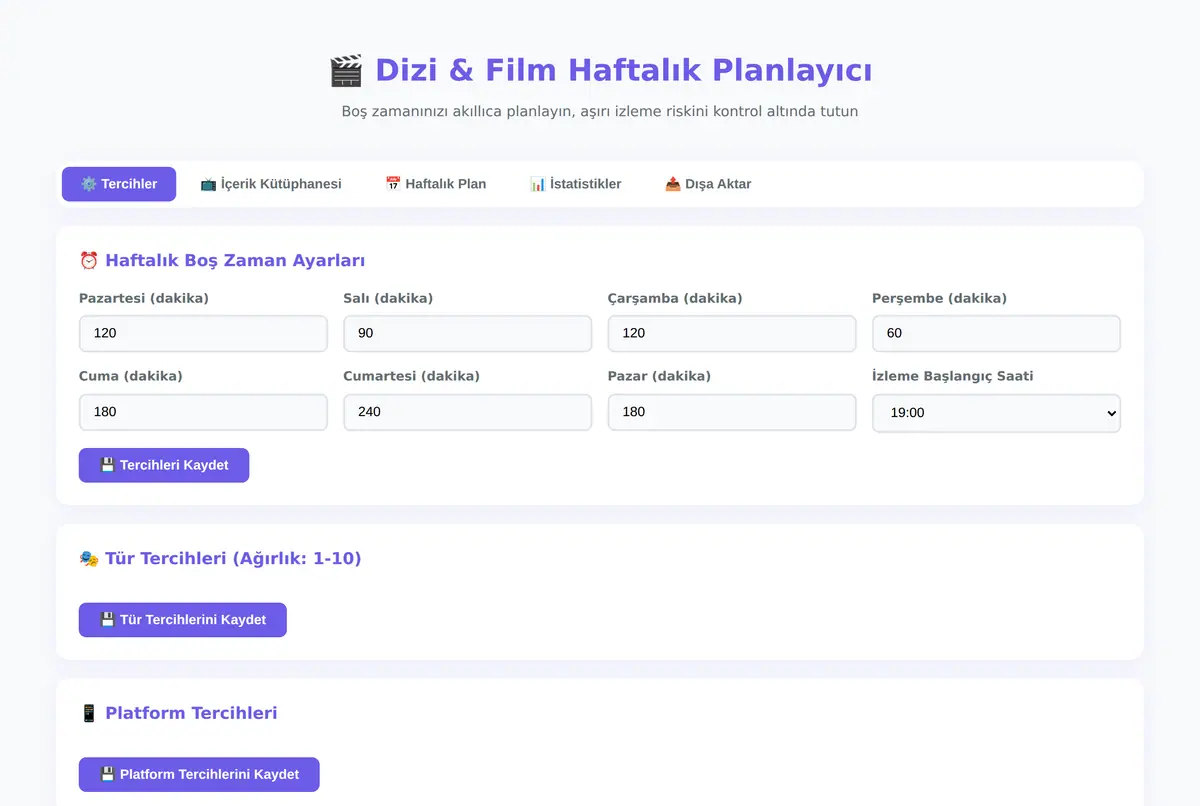Viewport: 1200px width, 806px height.
Task: Open the Tercihler tab
Action: (119, 184)
